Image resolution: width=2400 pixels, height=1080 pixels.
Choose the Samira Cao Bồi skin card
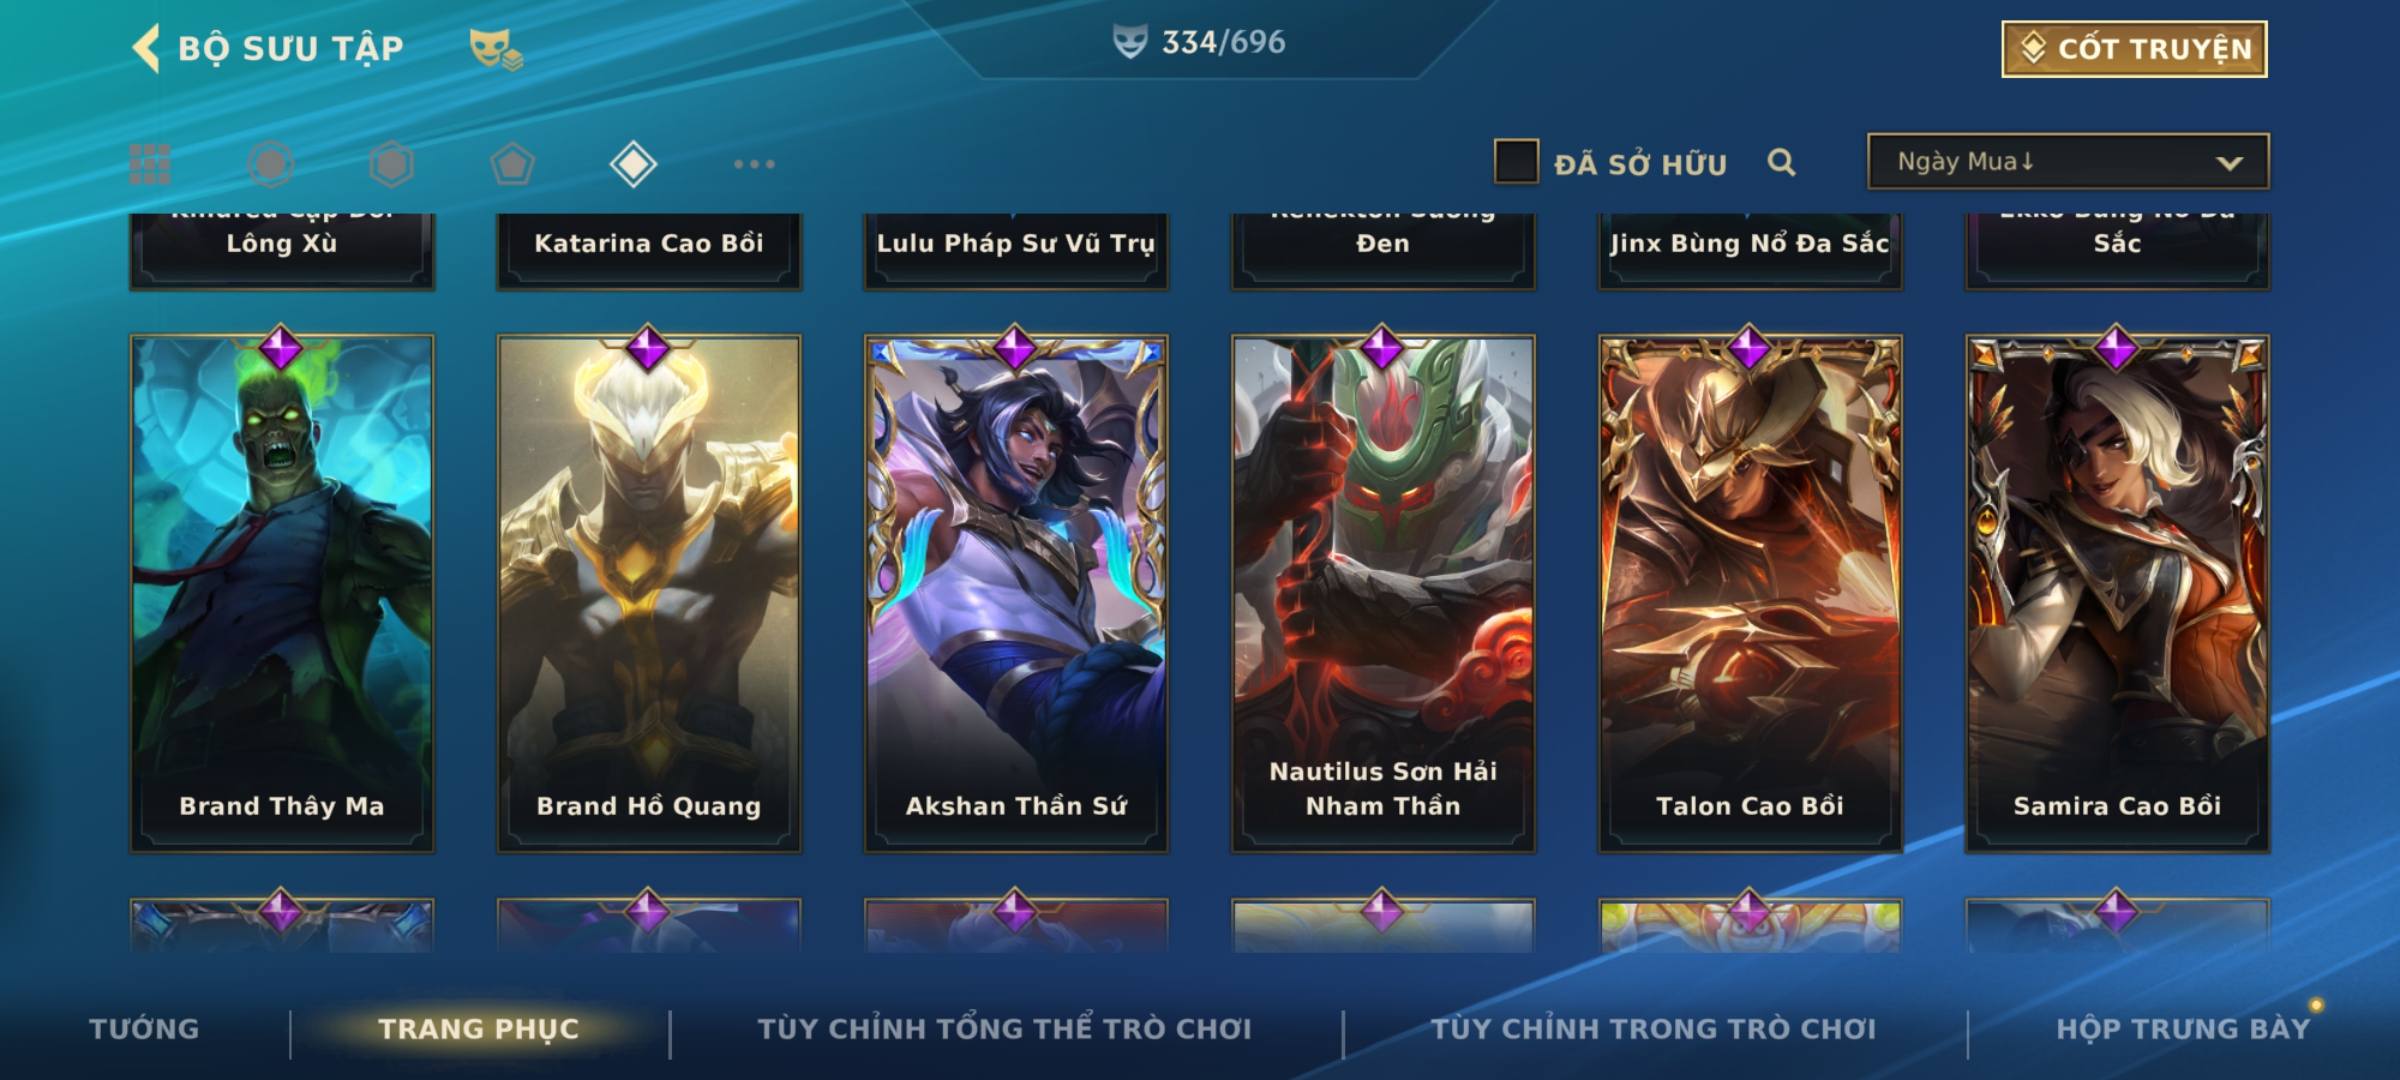click(2117, 593)
